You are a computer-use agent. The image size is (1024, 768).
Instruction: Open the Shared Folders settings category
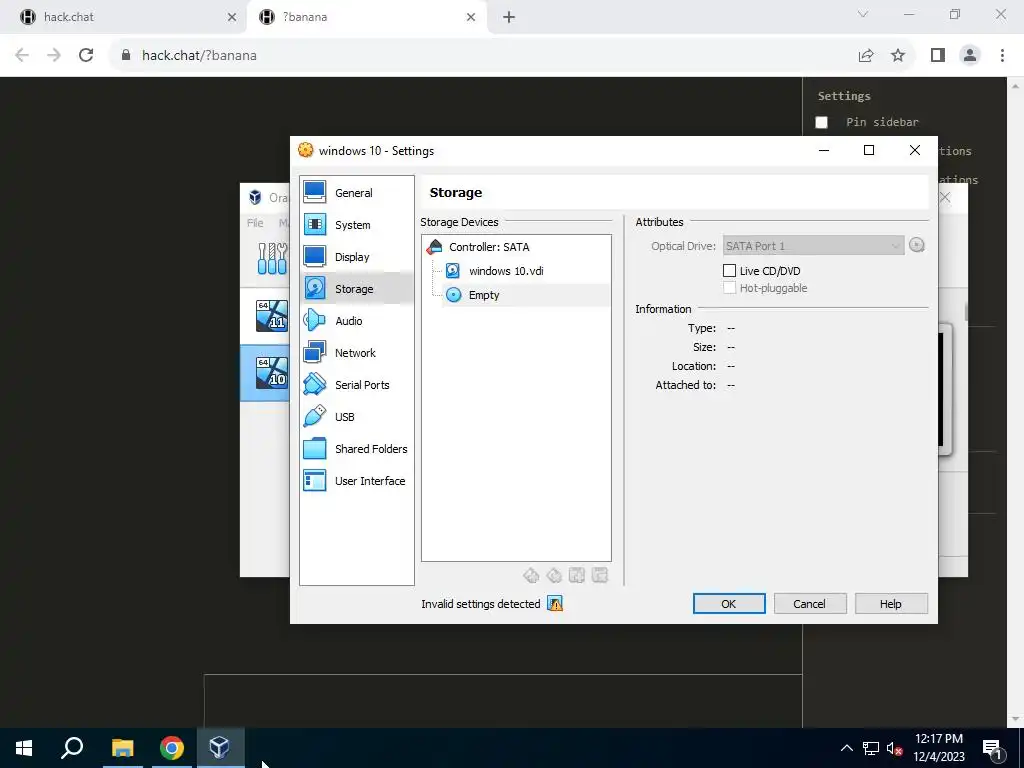[x=357, y=449]
